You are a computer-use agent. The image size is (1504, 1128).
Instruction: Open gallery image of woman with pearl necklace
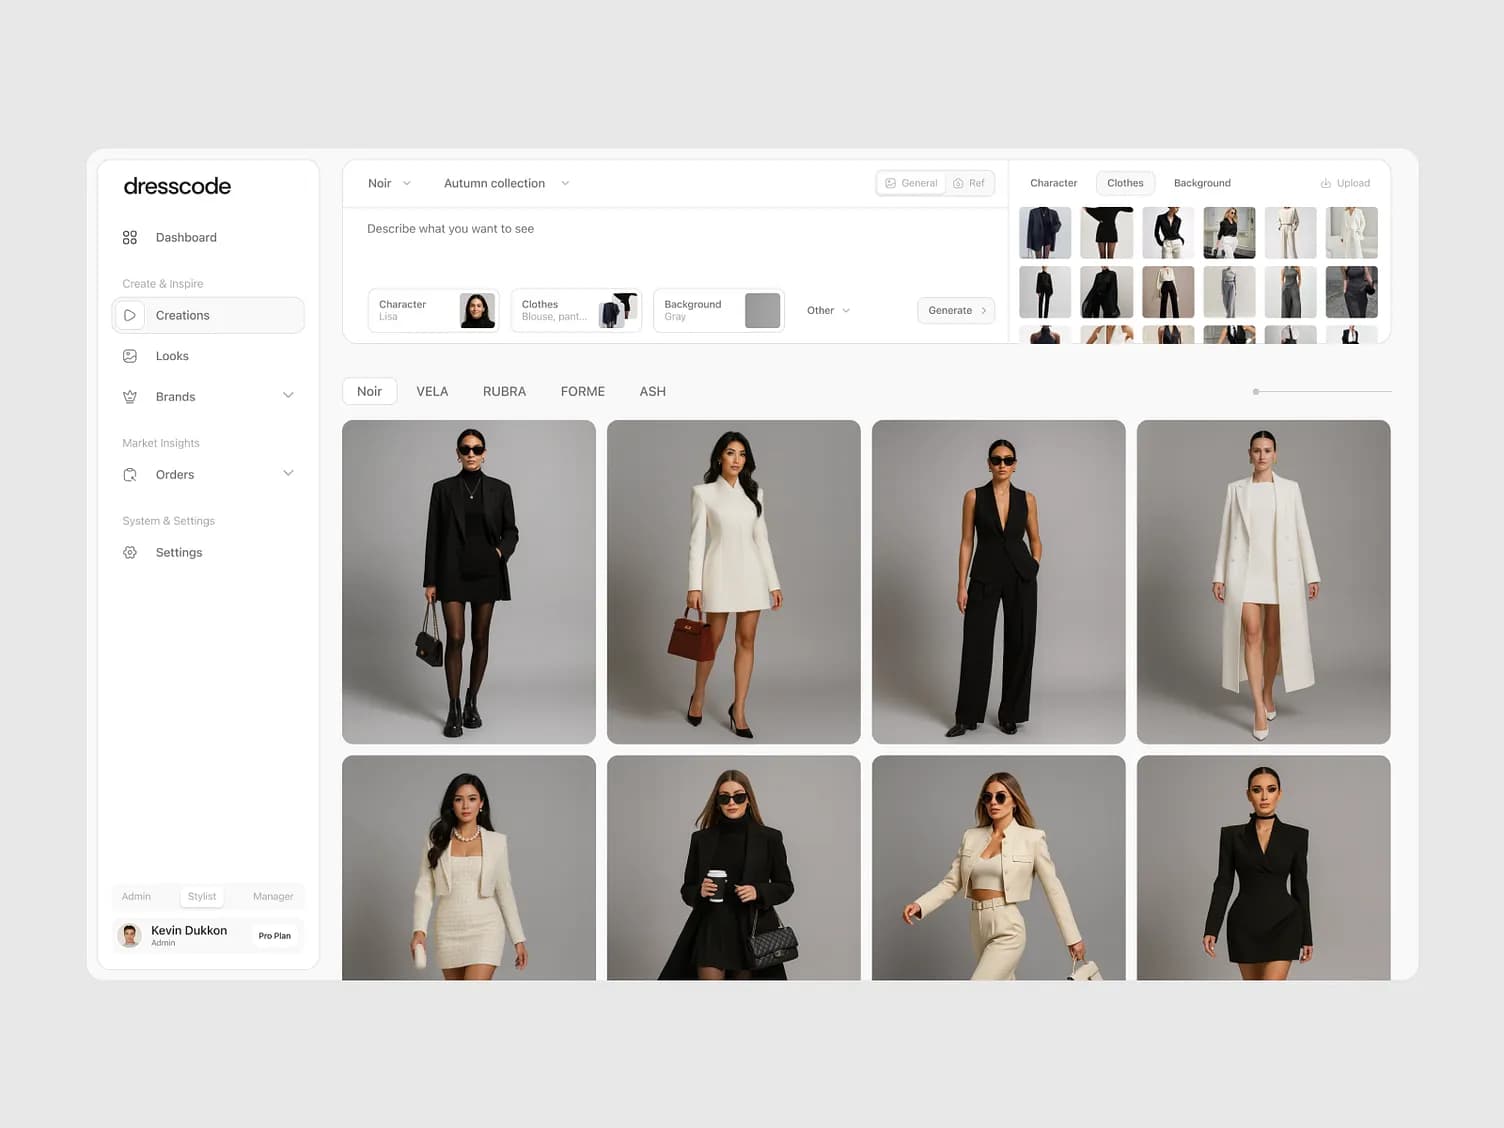[469, 868]
